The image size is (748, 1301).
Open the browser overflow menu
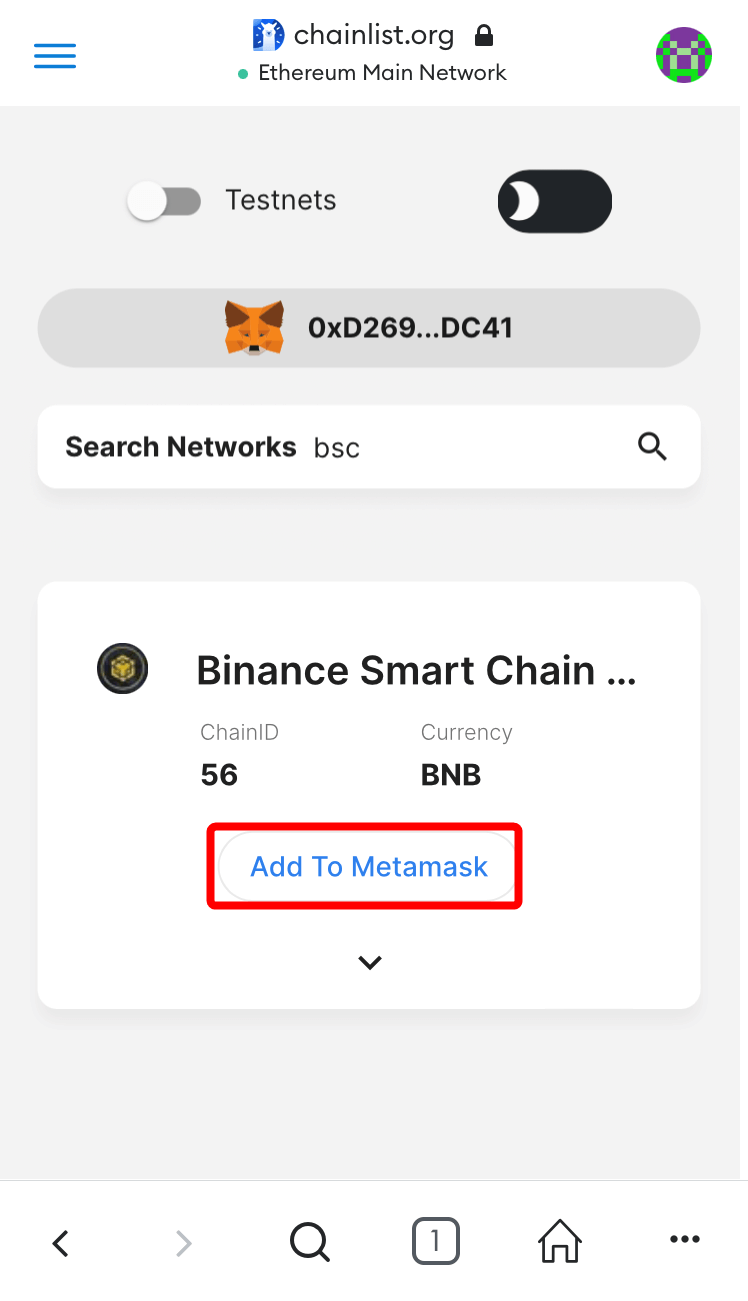pos(684,1241)
